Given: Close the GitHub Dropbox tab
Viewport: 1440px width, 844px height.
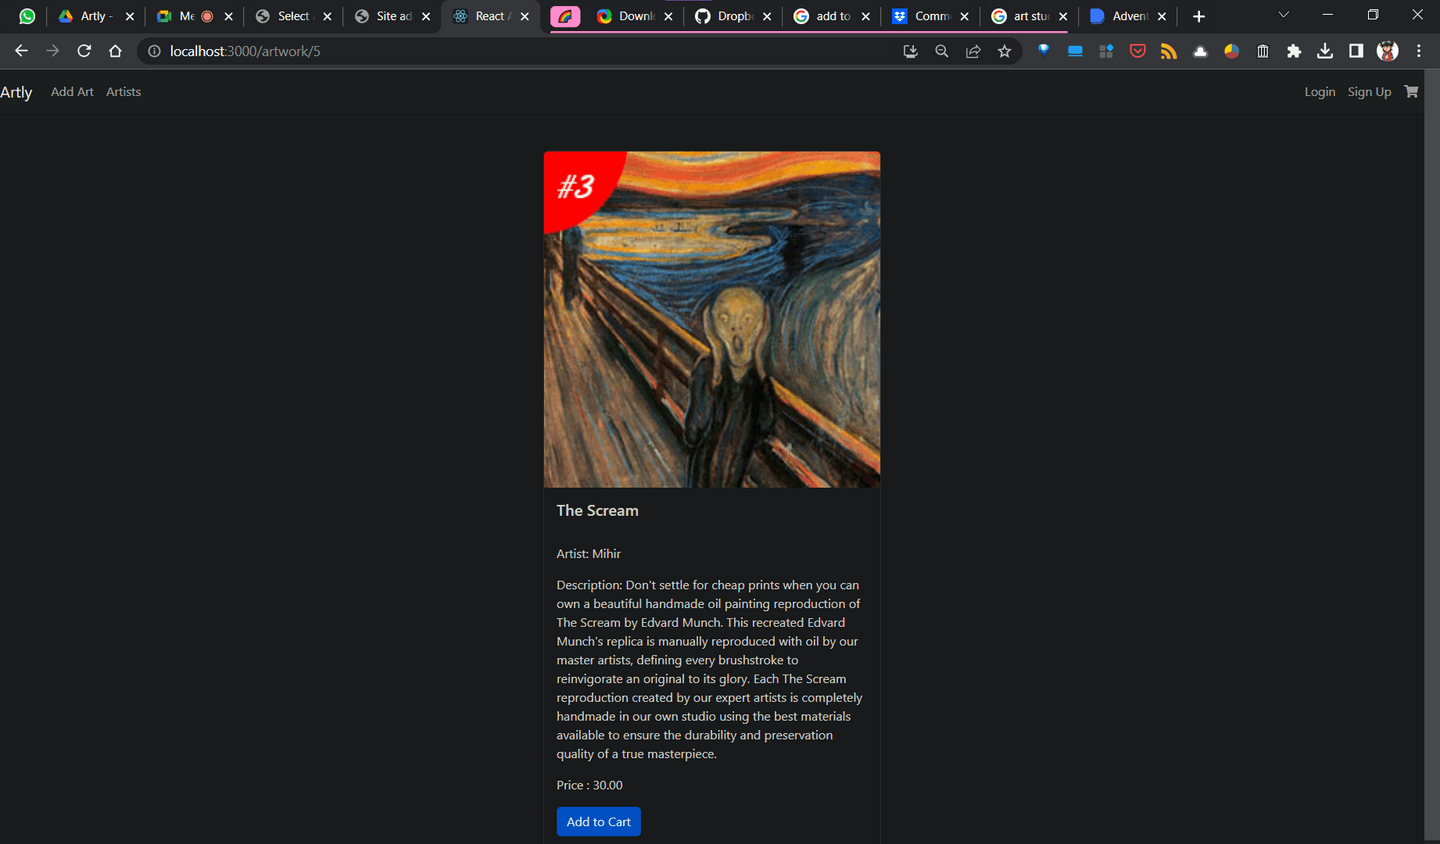Looking at the screenshot, I should [767, 16].
